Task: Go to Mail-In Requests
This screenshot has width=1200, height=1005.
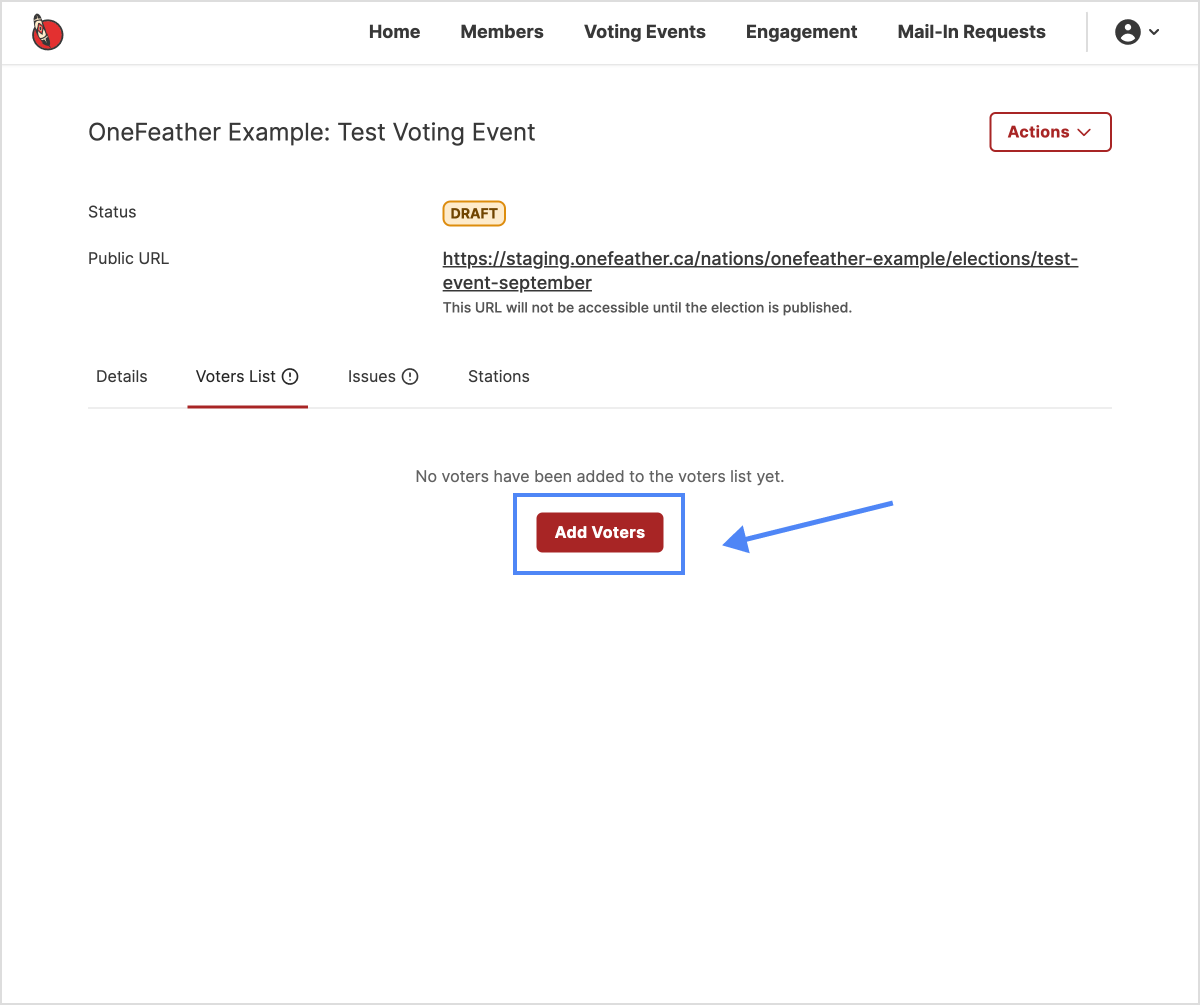Action: point(971,32)
